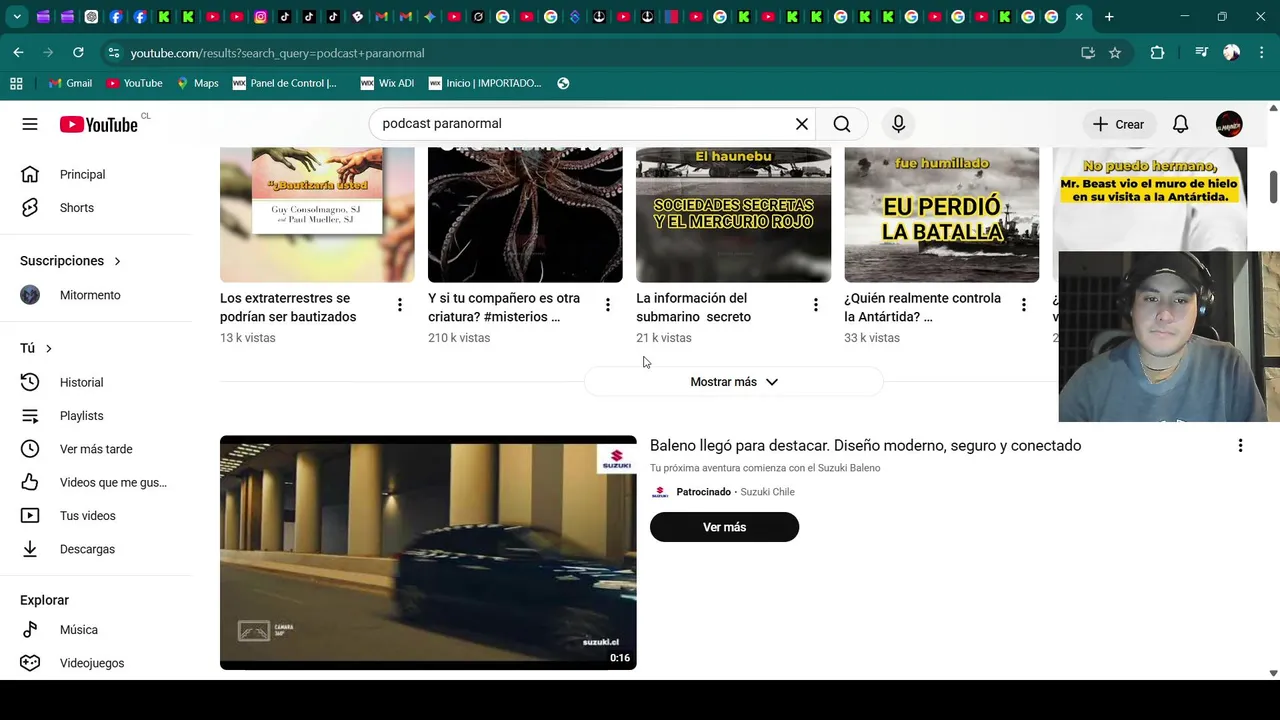Click the Crear button
The width and height of the screenshot is (1280, 720).
(1118, 124)
